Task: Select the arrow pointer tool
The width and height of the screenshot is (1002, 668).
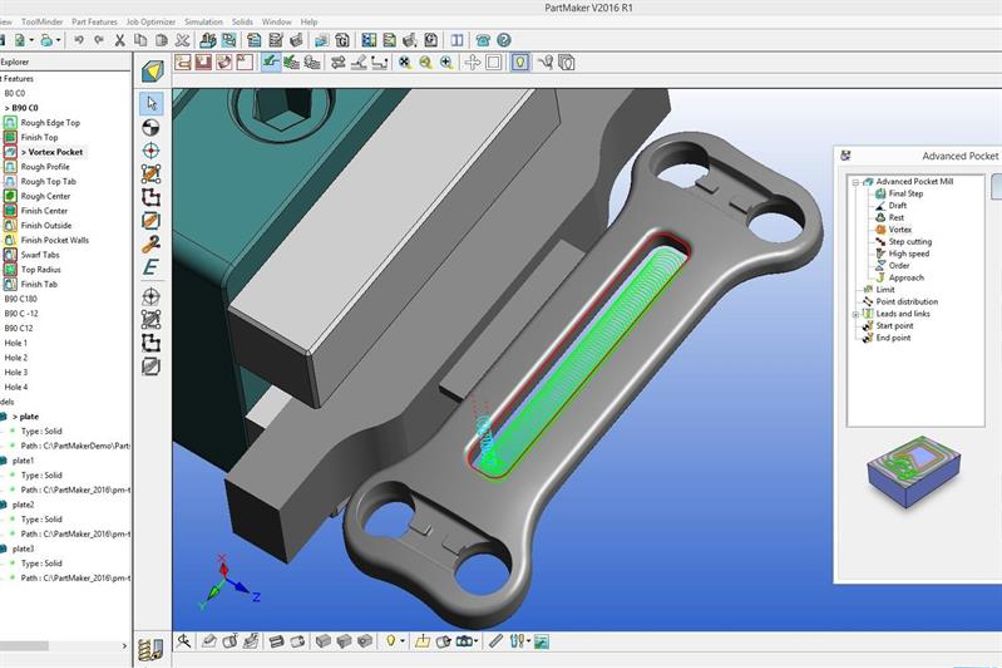Action: click(151, 104)
